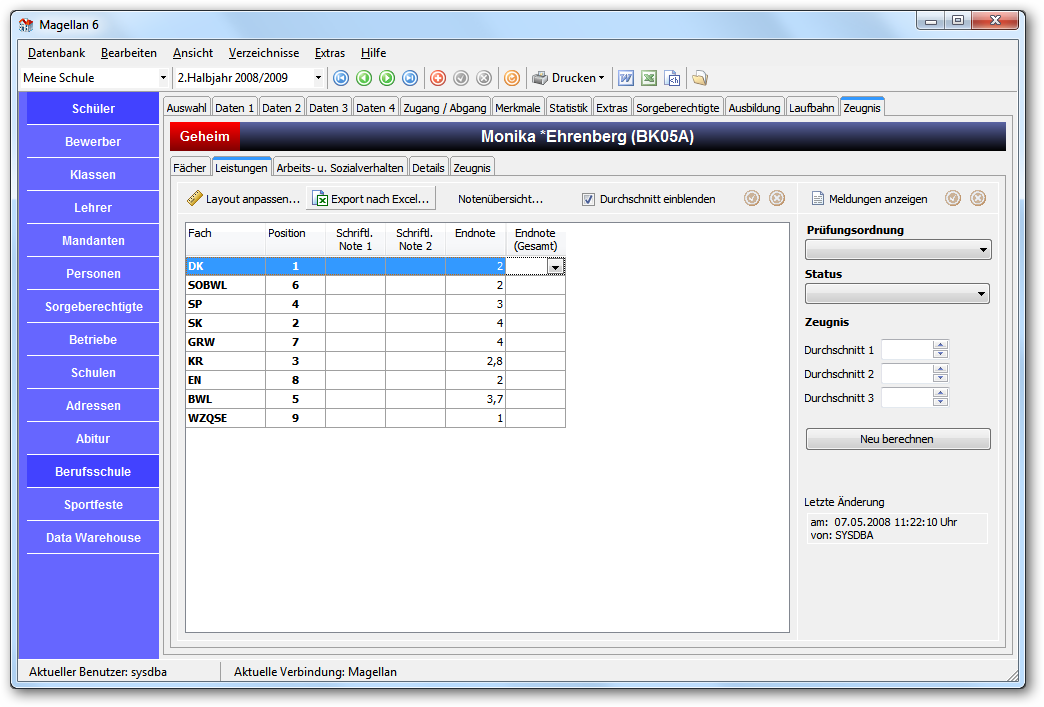Open the Verzeichnisse menu
Screen dimensions: 1044x707
coord(264,53)
